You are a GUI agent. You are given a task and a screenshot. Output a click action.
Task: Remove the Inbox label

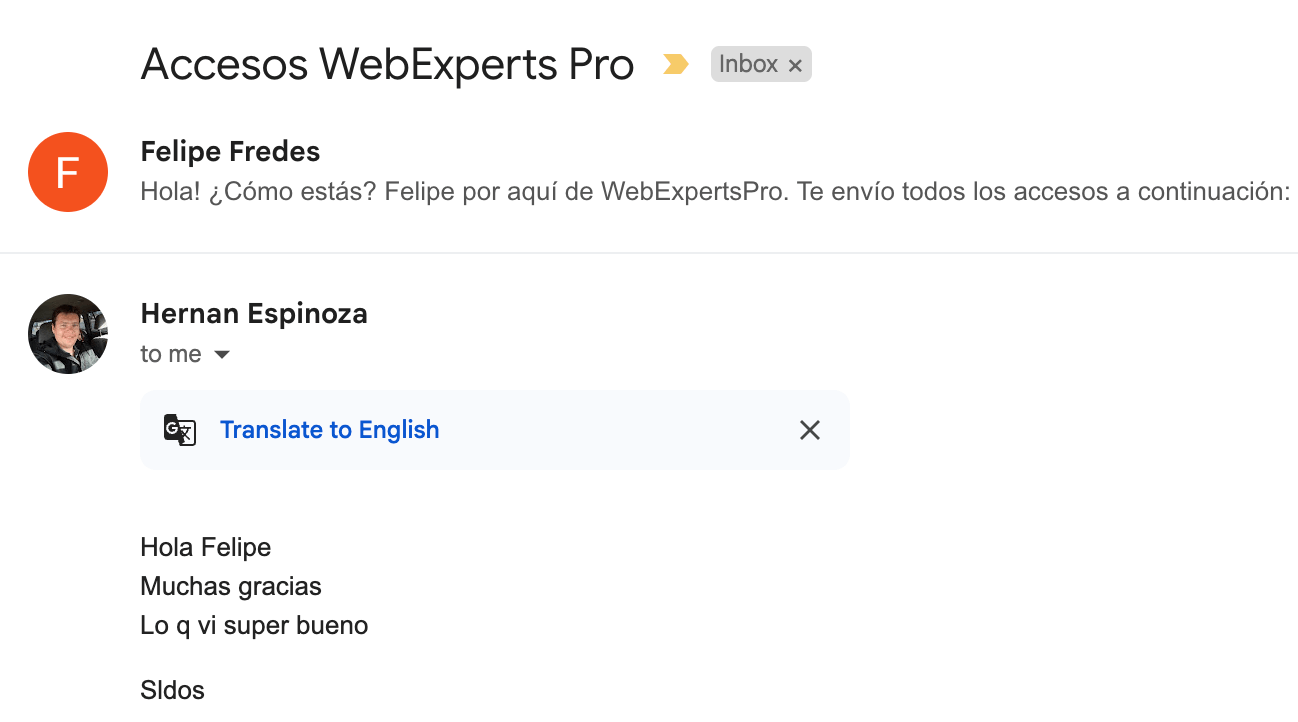pos(795,66)
